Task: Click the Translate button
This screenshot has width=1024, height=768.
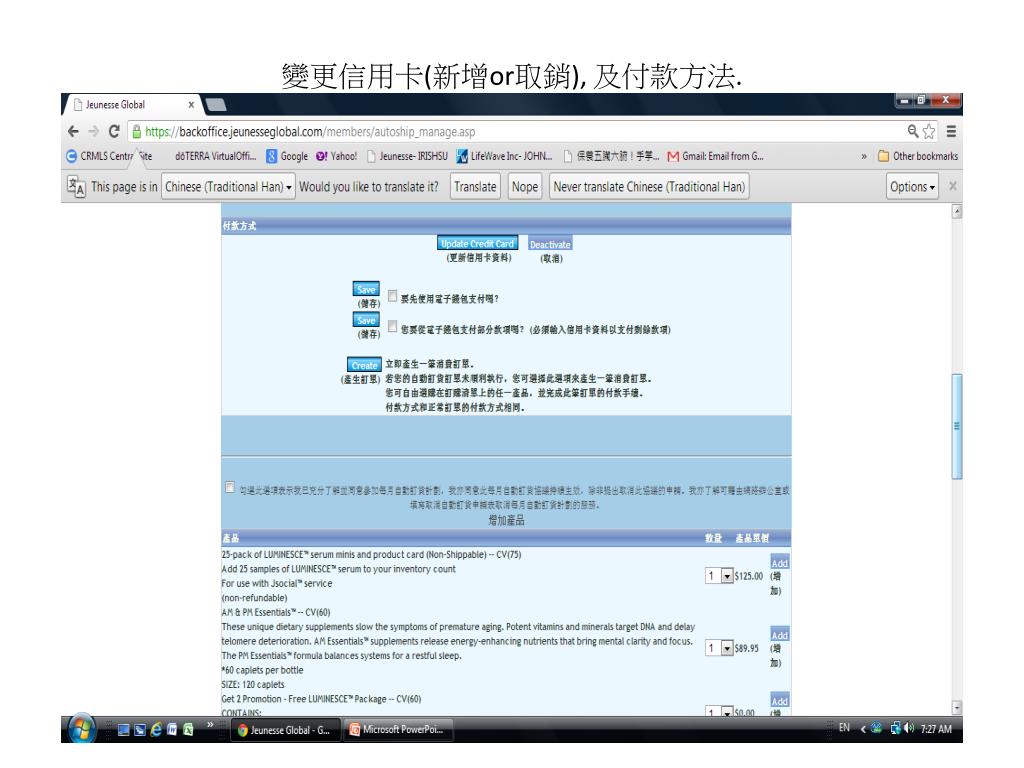Action: (475, 187)
